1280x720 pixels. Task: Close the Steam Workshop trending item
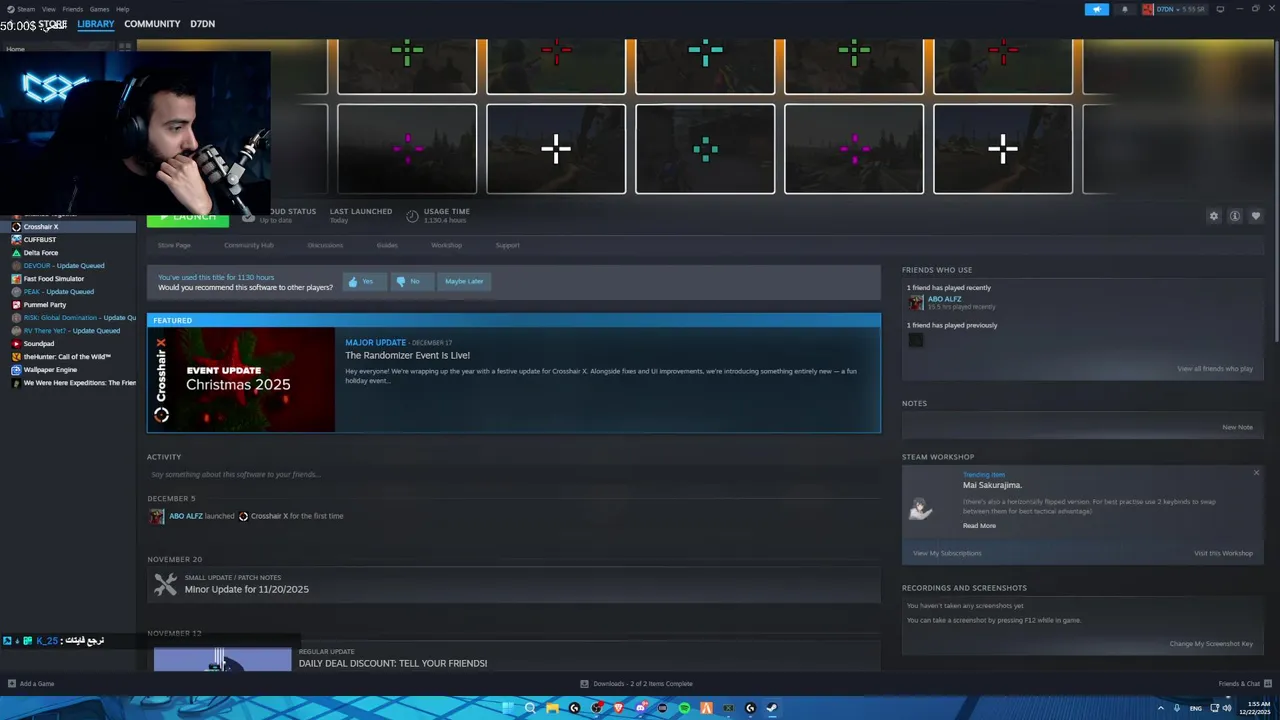(x=1256, y=473)
